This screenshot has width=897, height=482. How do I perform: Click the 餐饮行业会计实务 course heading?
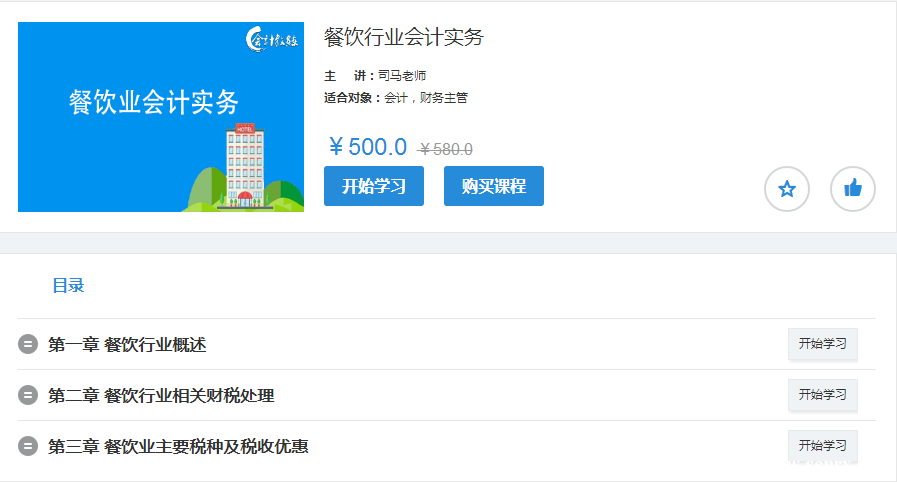coord(403,38)
